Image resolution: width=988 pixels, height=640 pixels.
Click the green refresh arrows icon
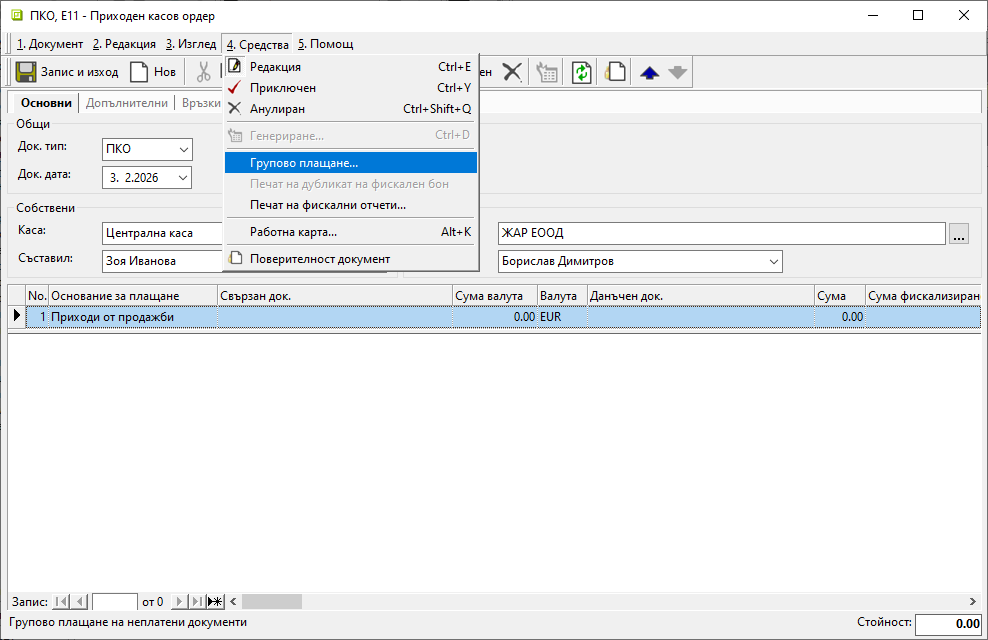coord(582,72)
